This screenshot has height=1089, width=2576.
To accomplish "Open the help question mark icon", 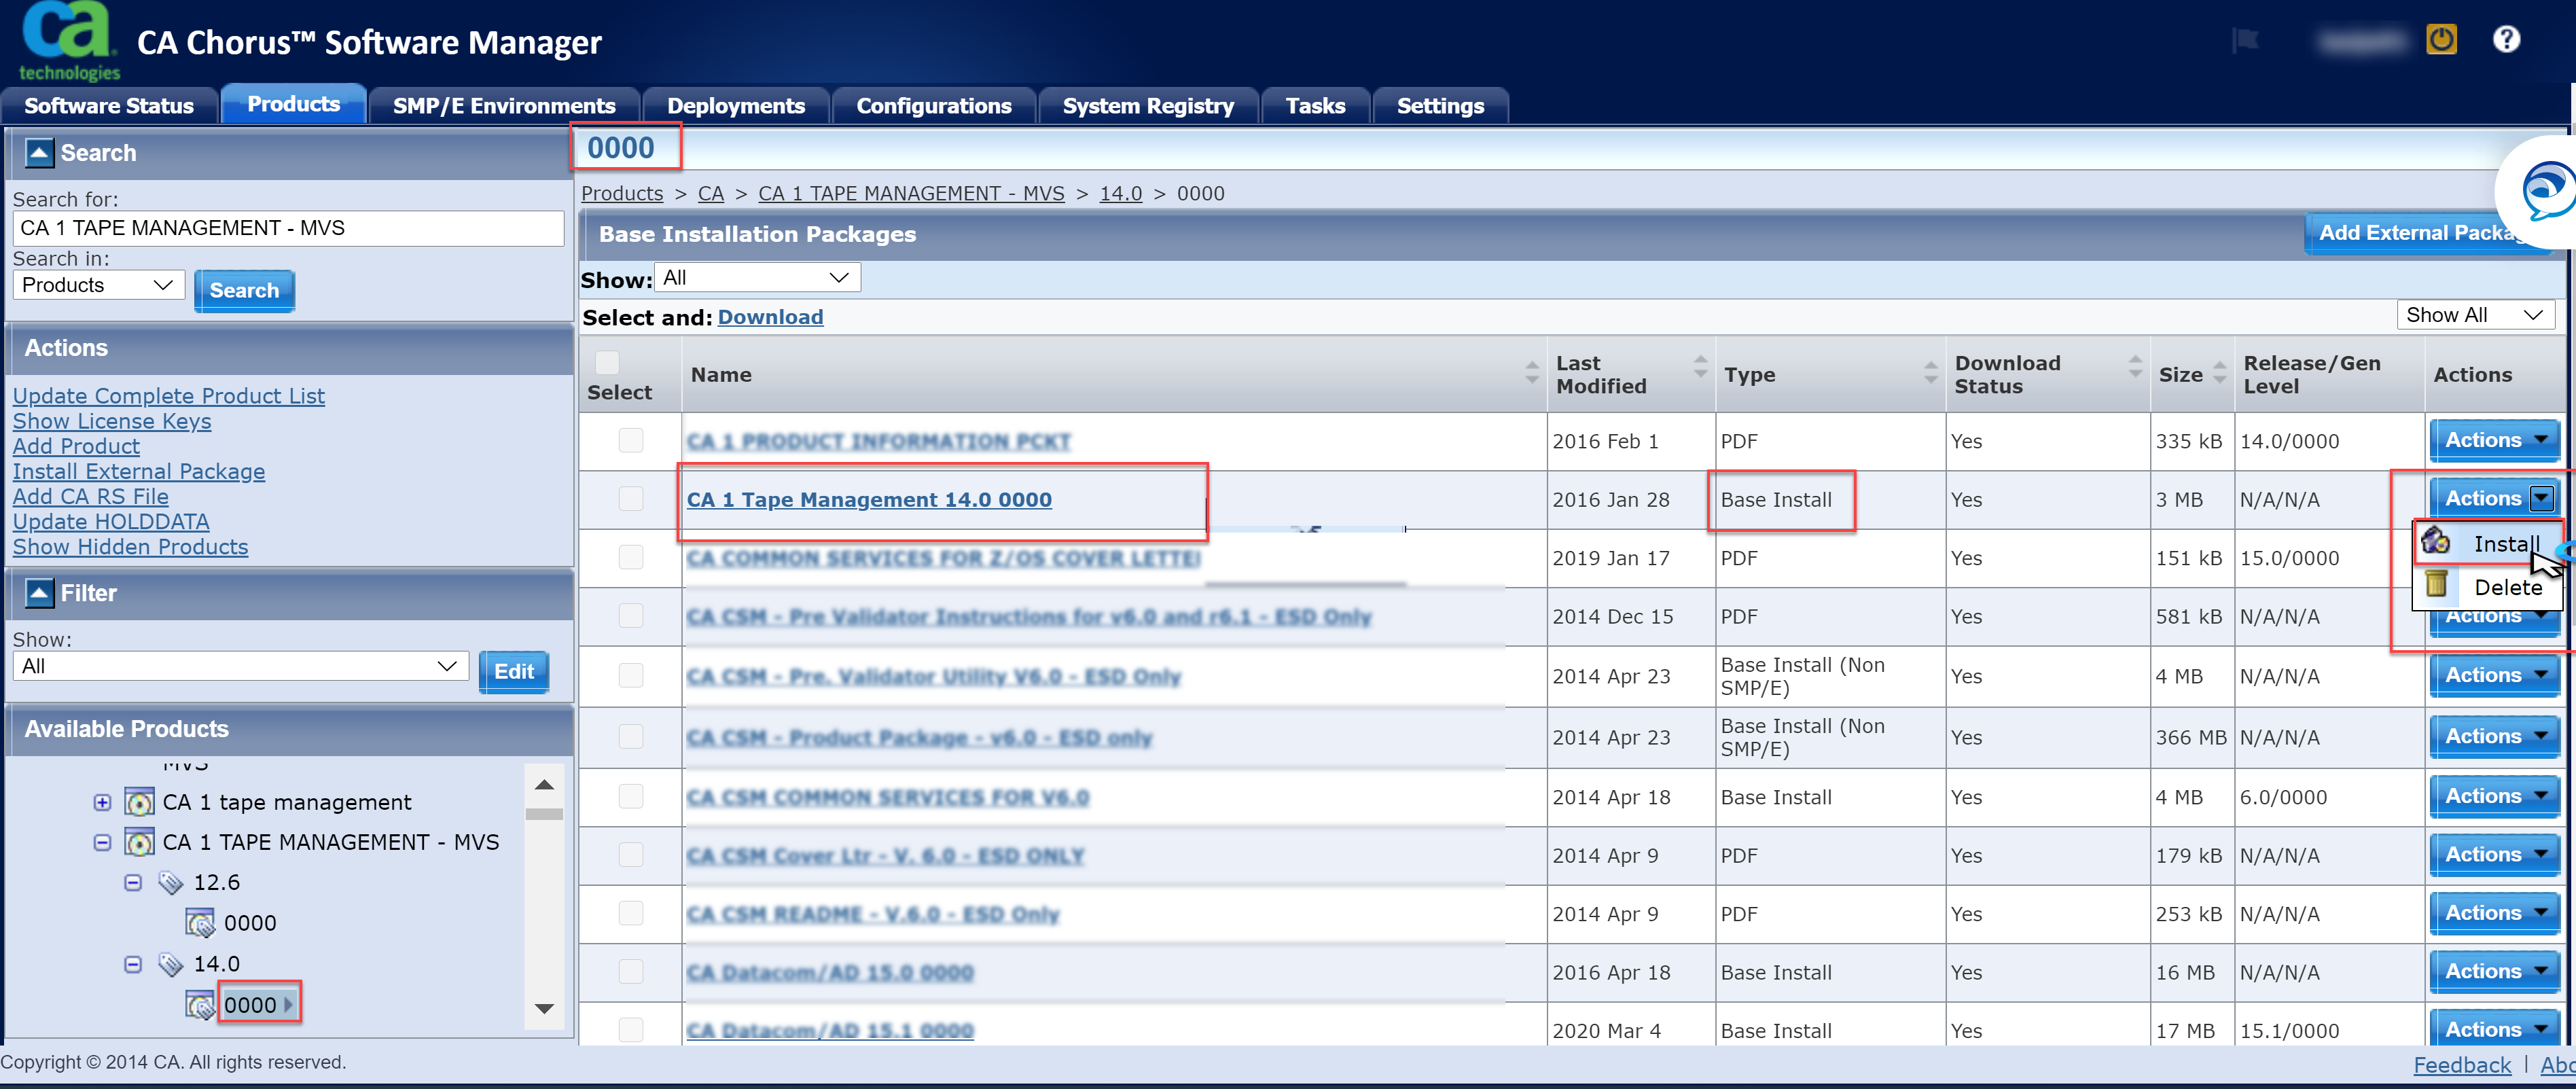I will click(2506, 40).
